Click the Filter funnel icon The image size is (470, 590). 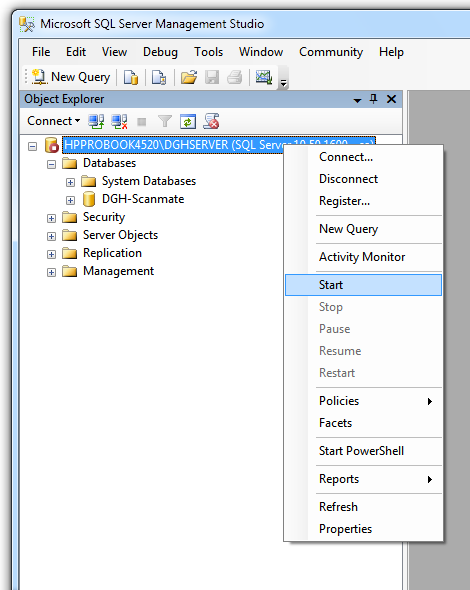tap(165, 121)
